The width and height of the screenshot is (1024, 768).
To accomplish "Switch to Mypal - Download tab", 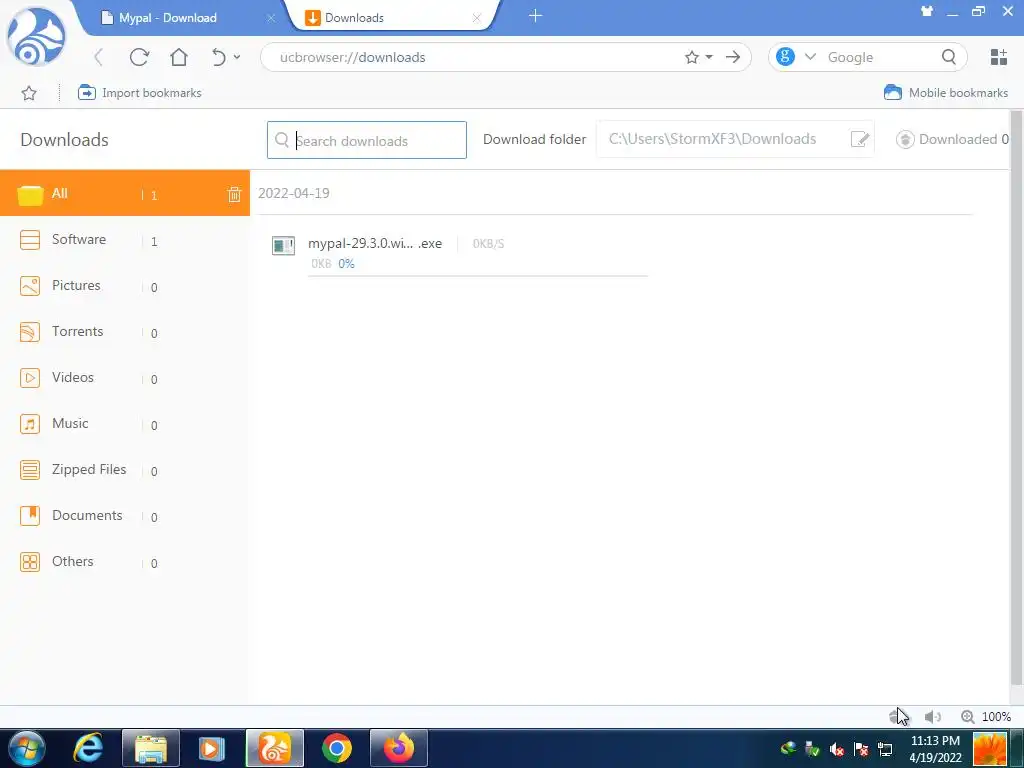I will (x=168, y=18).
